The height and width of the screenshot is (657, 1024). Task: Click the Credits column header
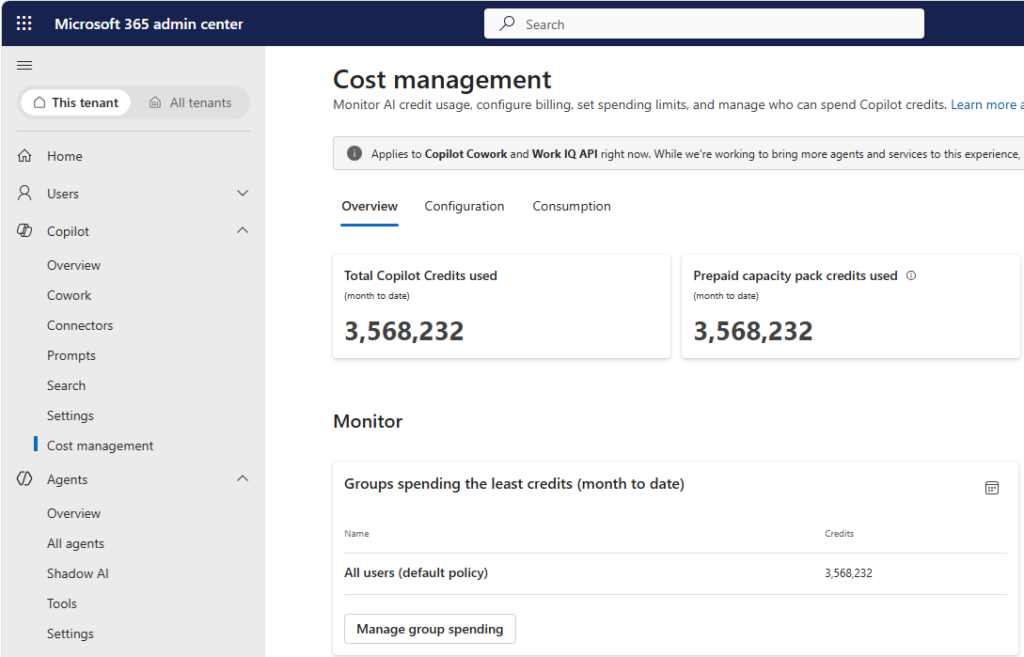(839, 534)
